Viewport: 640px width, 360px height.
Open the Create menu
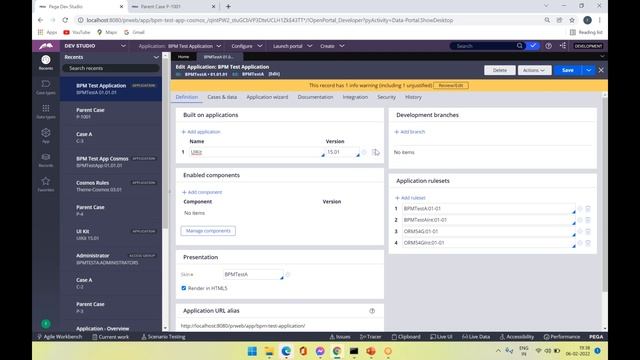[332, 46]
